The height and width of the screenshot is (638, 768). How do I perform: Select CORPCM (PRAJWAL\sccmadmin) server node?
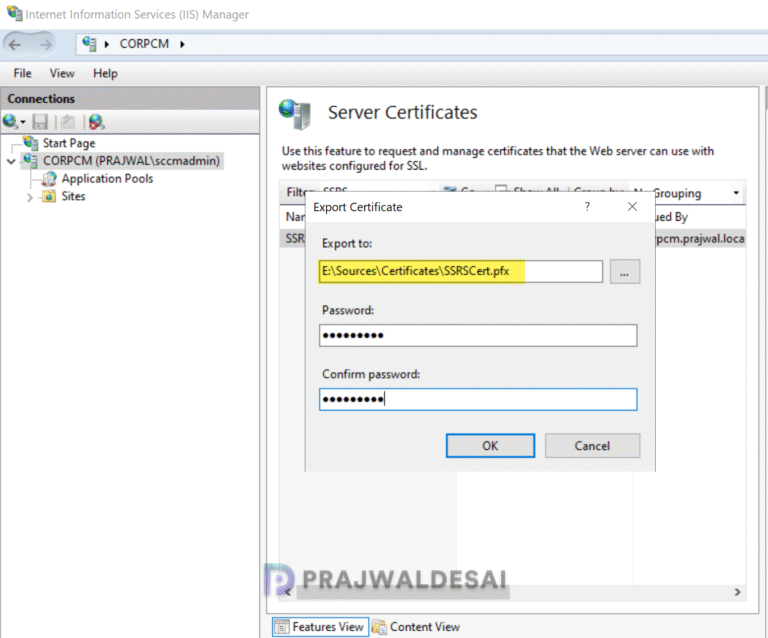click(x=131, y=161)
